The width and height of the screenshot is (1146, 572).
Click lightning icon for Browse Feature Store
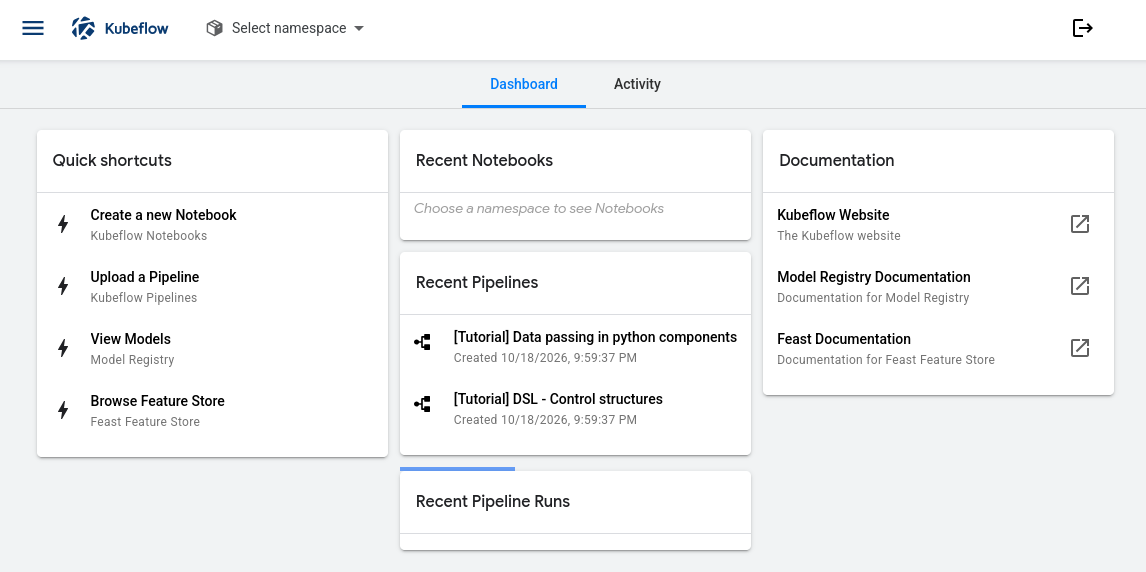click(64, 411)
